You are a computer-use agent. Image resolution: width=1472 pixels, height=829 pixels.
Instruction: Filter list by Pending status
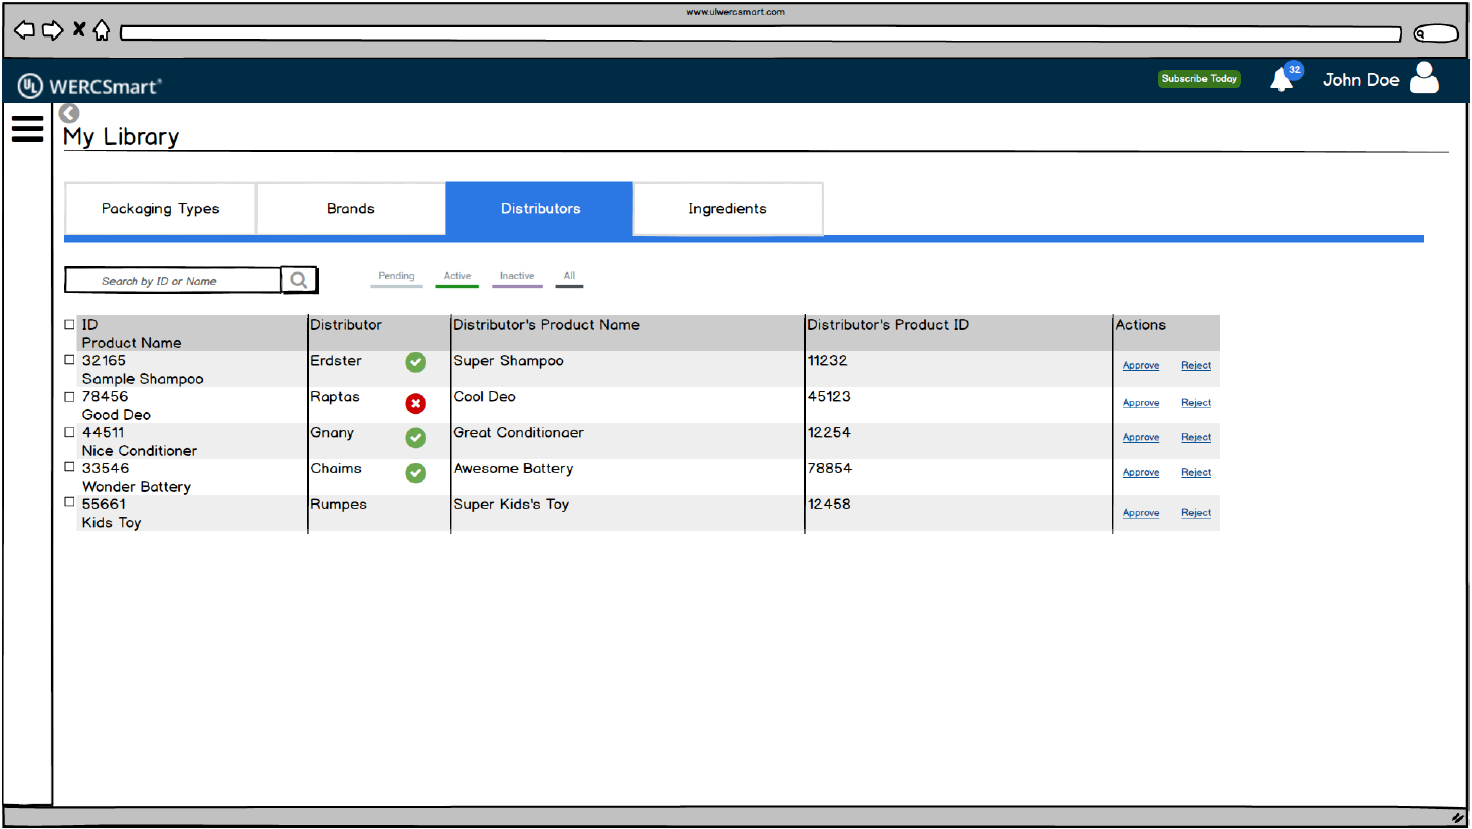(396, 277)
